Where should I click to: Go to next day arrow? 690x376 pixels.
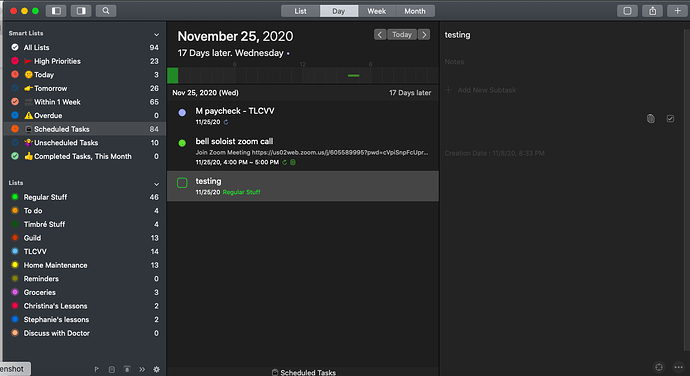tap(424, 34)
